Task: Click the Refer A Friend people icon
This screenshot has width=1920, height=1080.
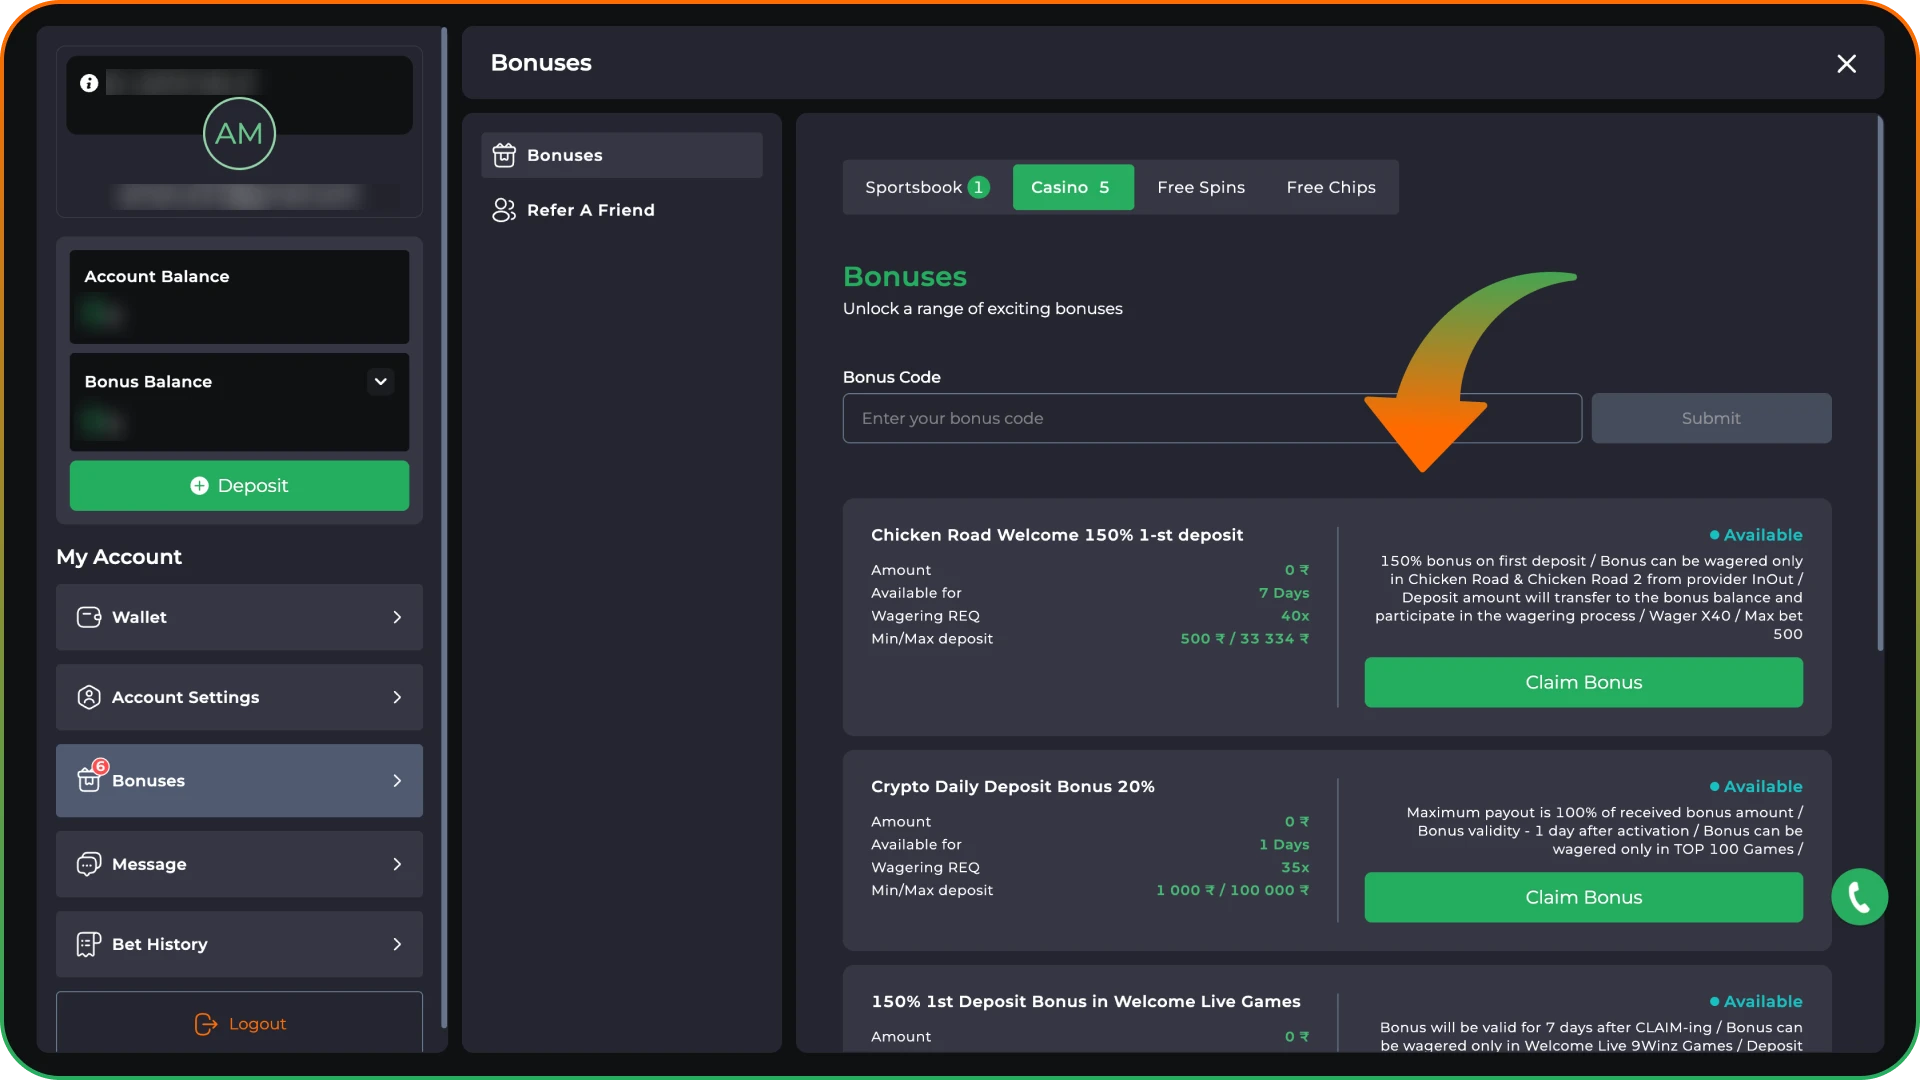Action: click(504, 210)
